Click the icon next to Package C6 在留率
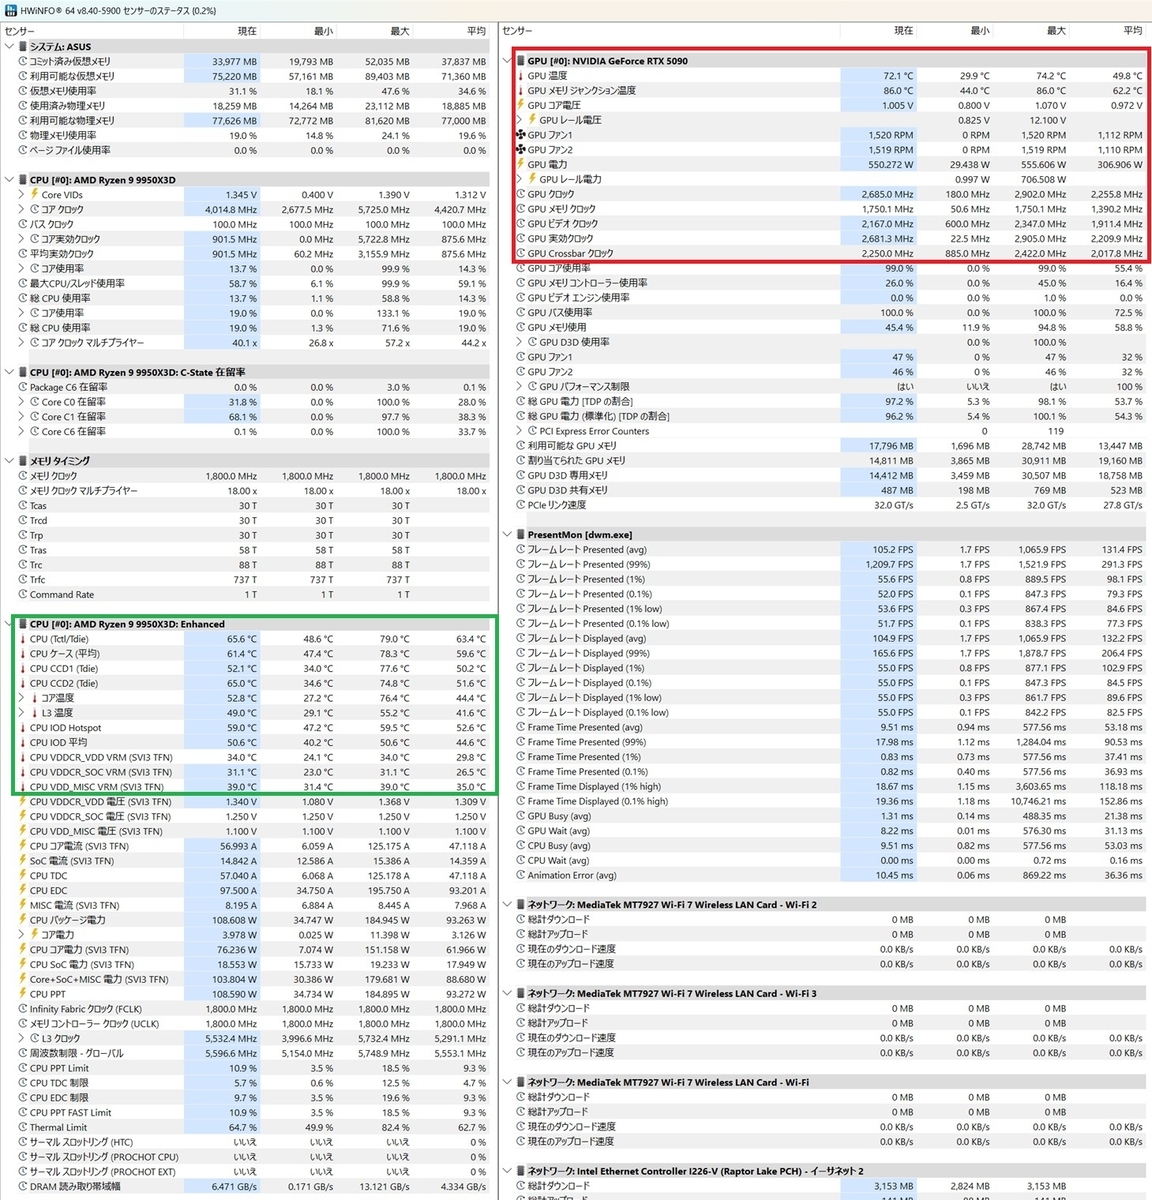 tap(23, 387)
